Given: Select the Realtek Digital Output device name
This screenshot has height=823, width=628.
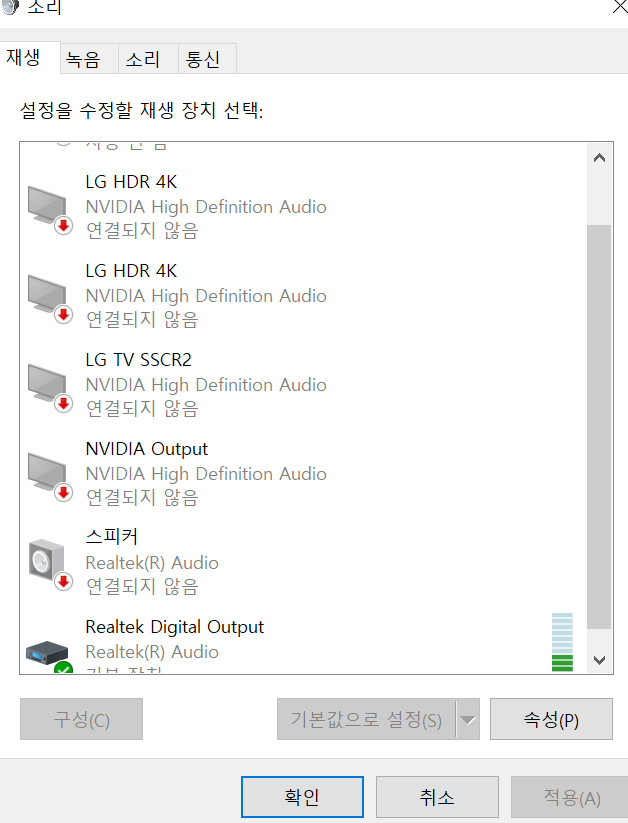Looking at the screenshot, I should coord(174,627).
